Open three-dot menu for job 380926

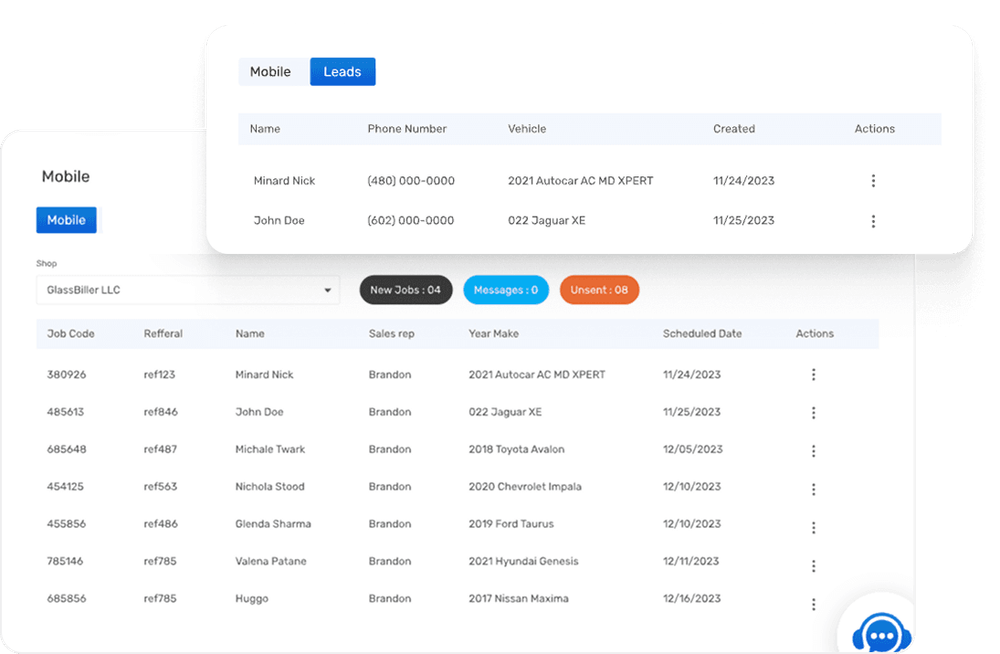pos(813,375)
